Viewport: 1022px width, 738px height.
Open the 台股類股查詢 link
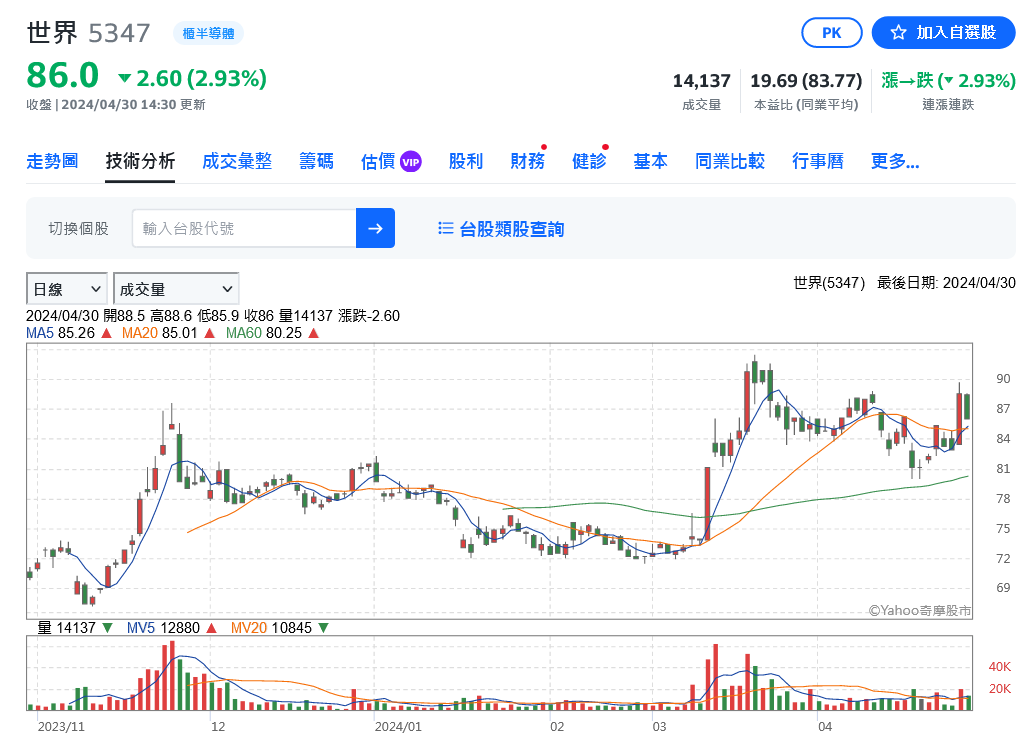tap(512, 229)
